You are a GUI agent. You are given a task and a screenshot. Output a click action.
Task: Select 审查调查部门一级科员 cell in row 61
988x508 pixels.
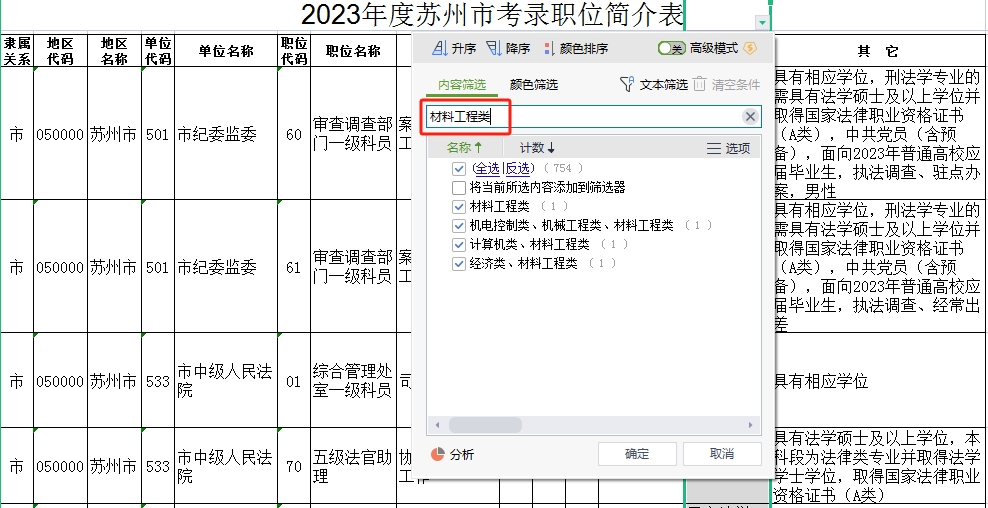pyautogui.click(x=353, y=267)
